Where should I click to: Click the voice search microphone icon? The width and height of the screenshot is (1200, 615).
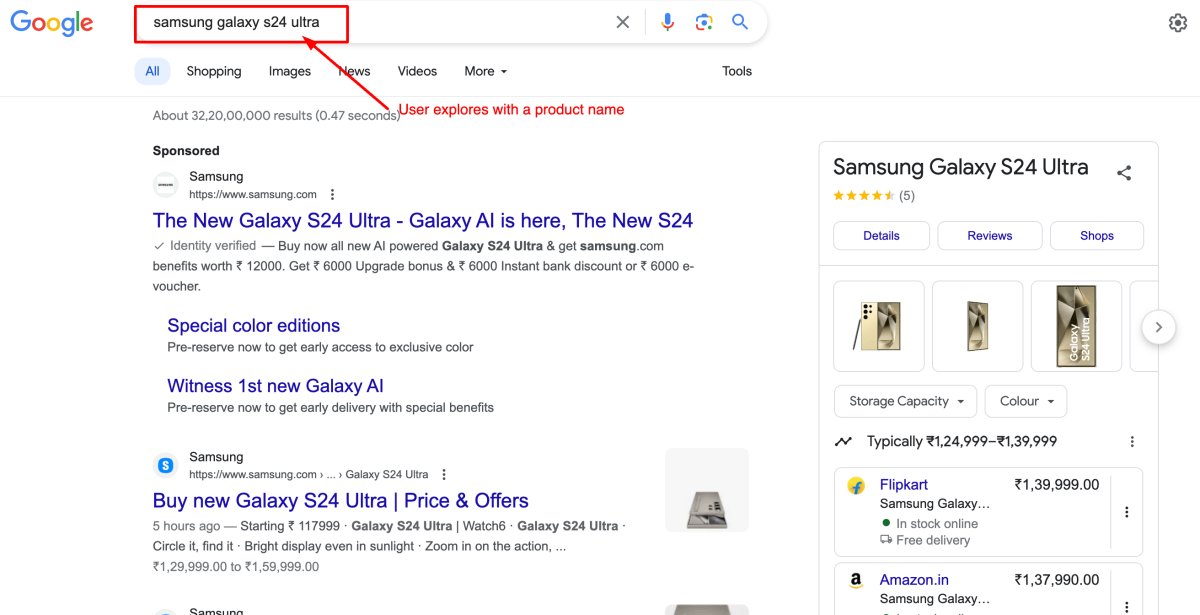coord(668,22)
